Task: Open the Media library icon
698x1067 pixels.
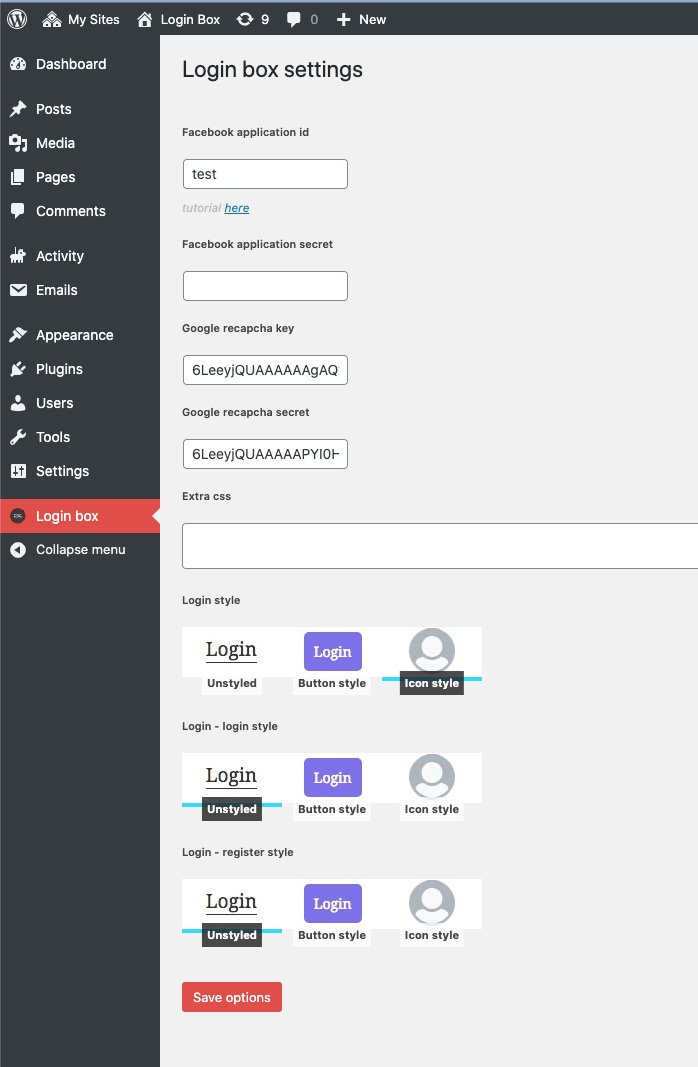Action: (18, 143)
